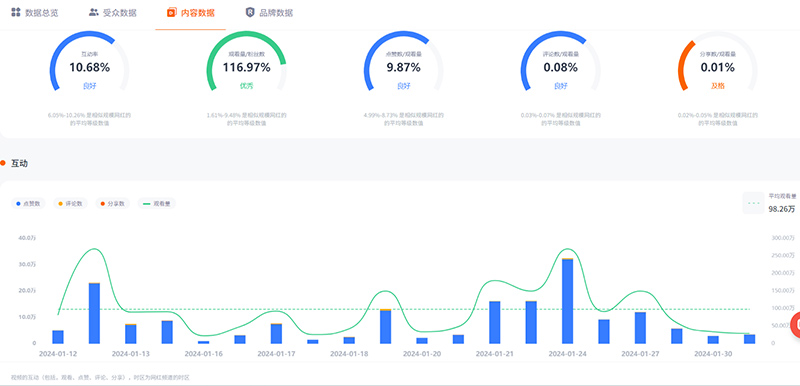
Task: Click the people icon beside 受众数据
Action: pyautogui.click(x=93, y=12)
